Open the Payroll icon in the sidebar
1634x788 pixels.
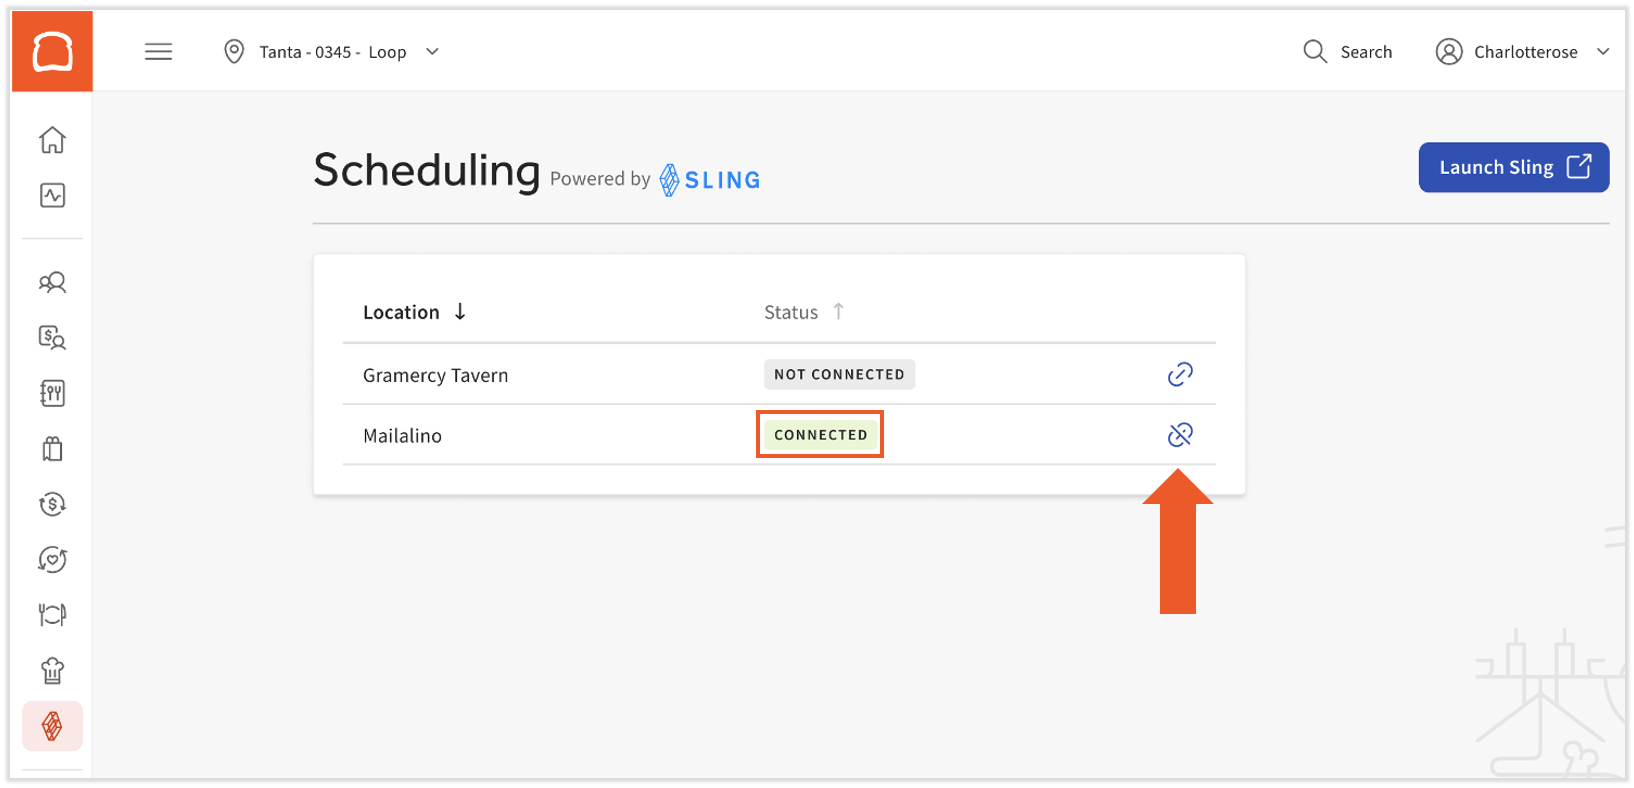click(x=52, y=338)
